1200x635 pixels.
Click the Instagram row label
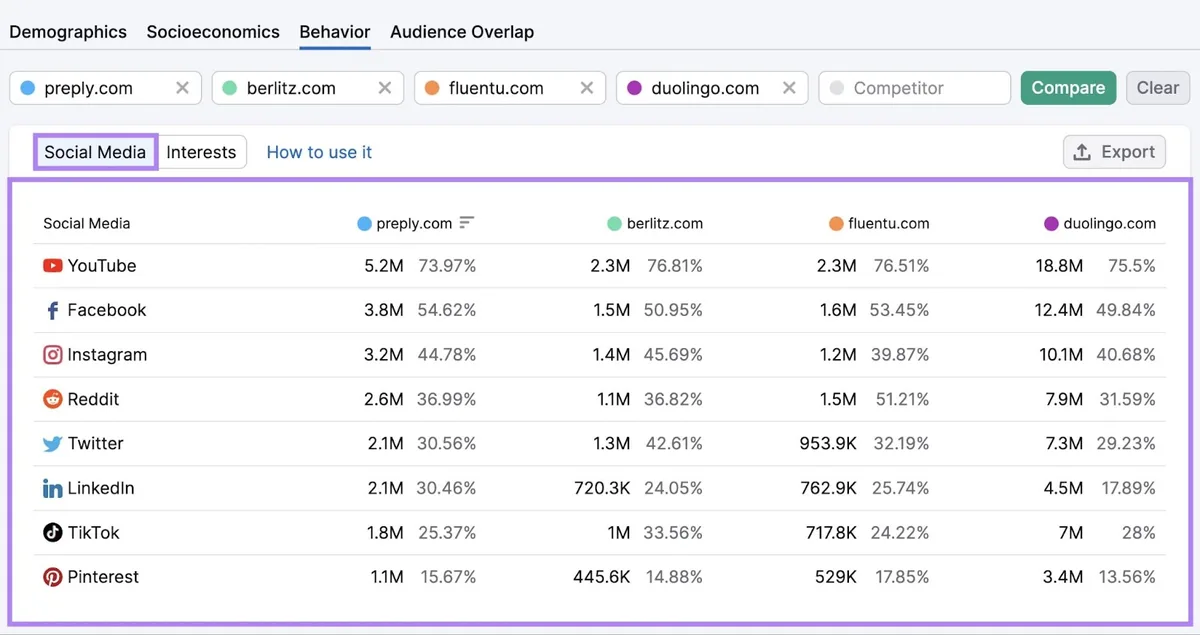107,355
